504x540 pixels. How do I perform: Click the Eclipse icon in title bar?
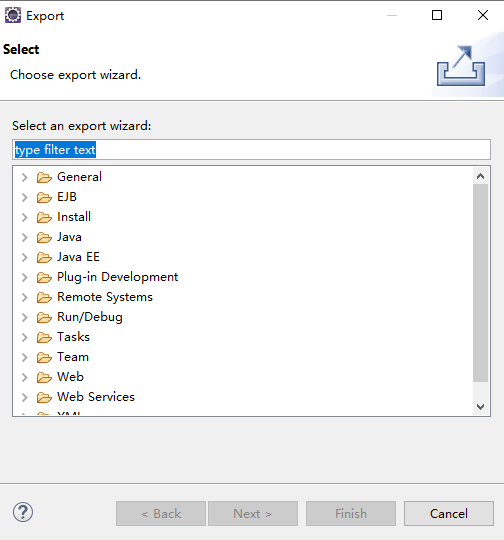coord(13,15)
